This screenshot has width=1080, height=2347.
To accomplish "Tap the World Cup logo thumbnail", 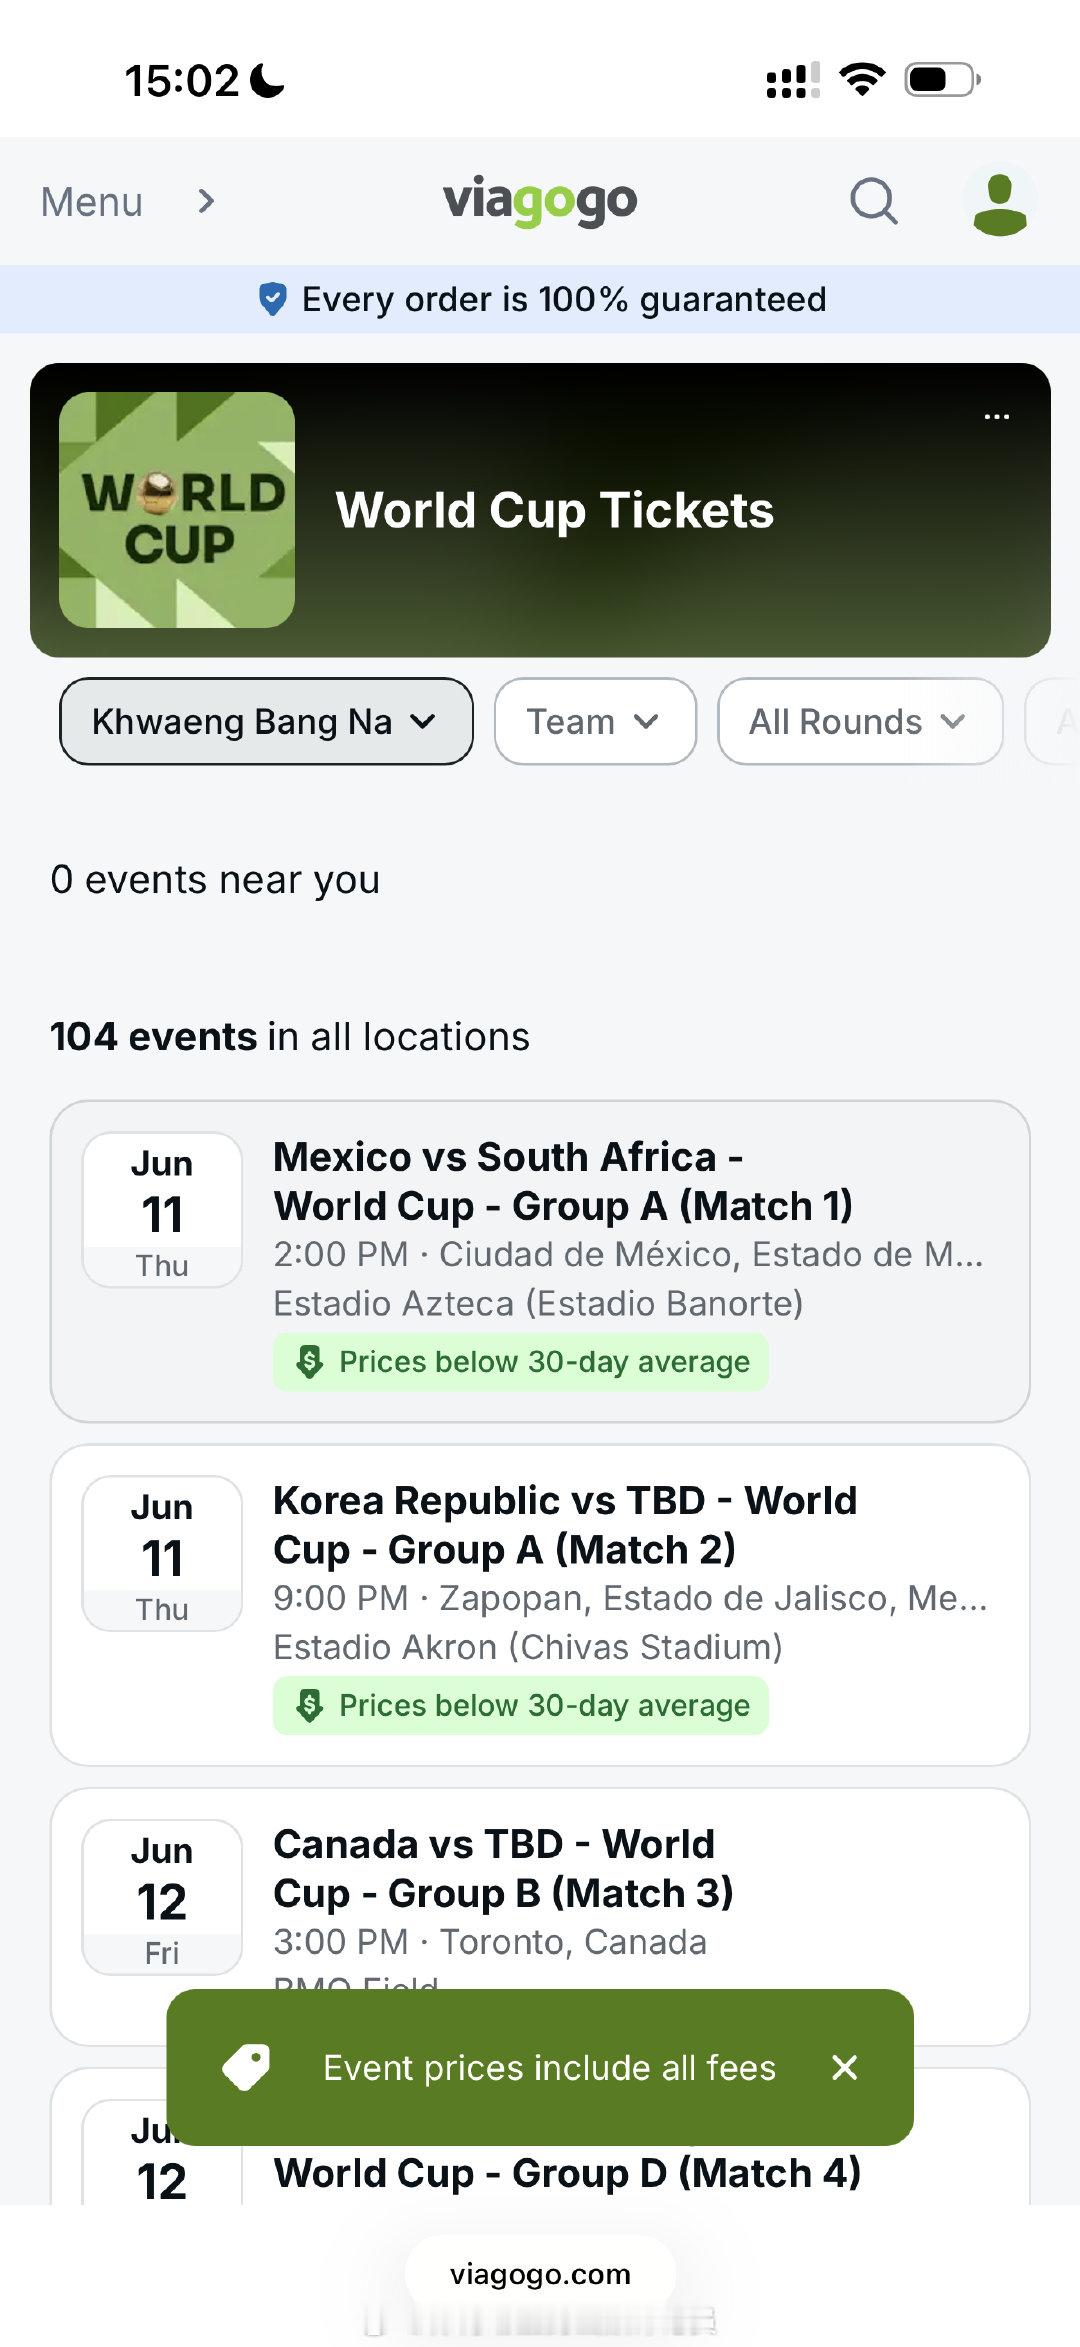I will click(x=177, y=510).
